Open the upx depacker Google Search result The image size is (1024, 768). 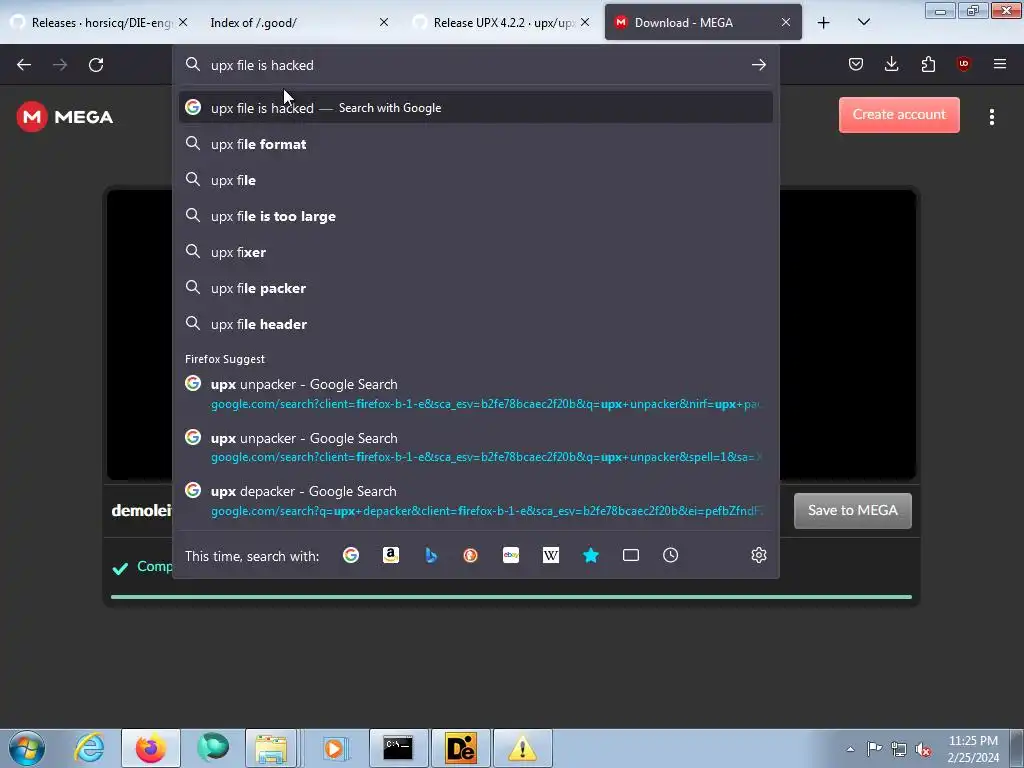pos(475,501)
